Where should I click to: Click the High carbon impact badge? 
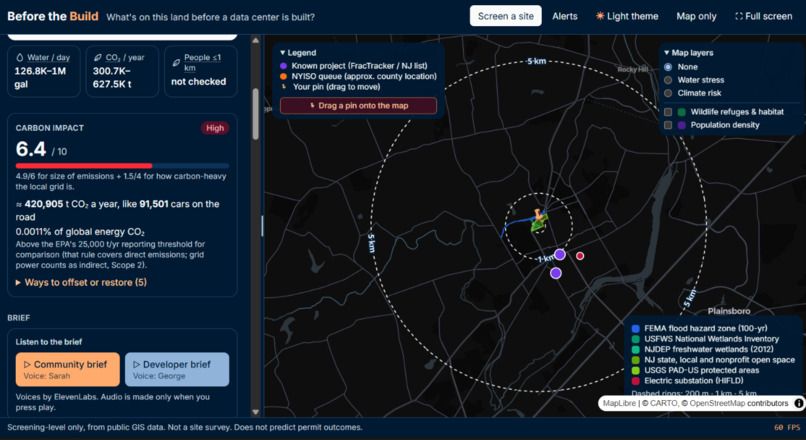tap(215, 128)
